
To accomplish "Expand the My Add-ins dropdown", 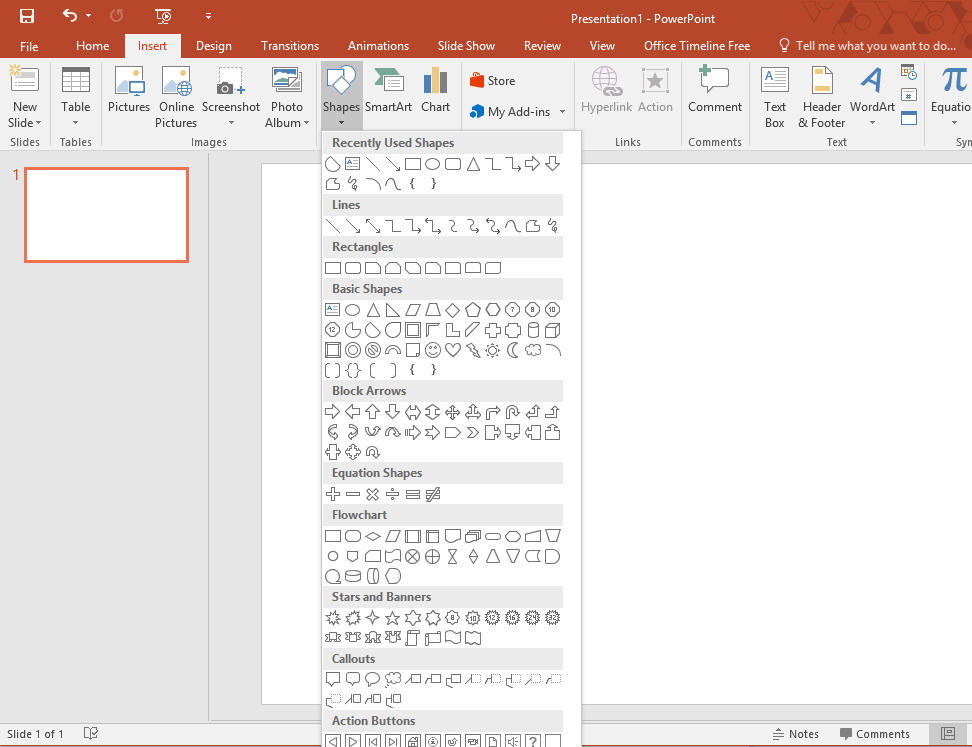I will tap(561, 112).
